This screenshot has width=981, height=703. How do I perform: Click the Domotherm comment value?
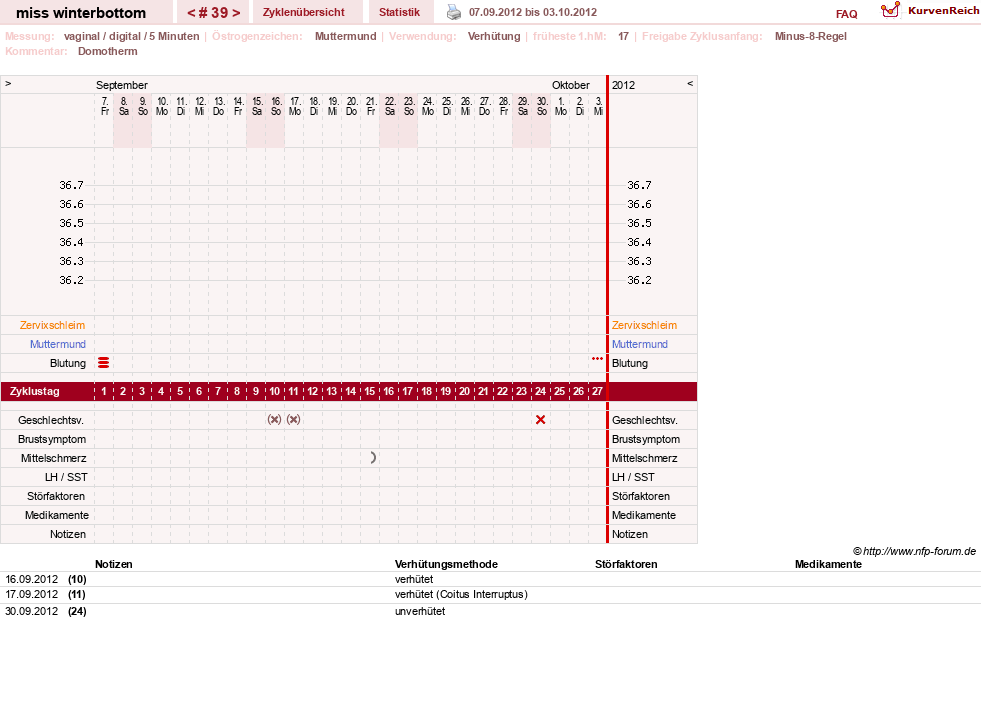coord(108,51)
